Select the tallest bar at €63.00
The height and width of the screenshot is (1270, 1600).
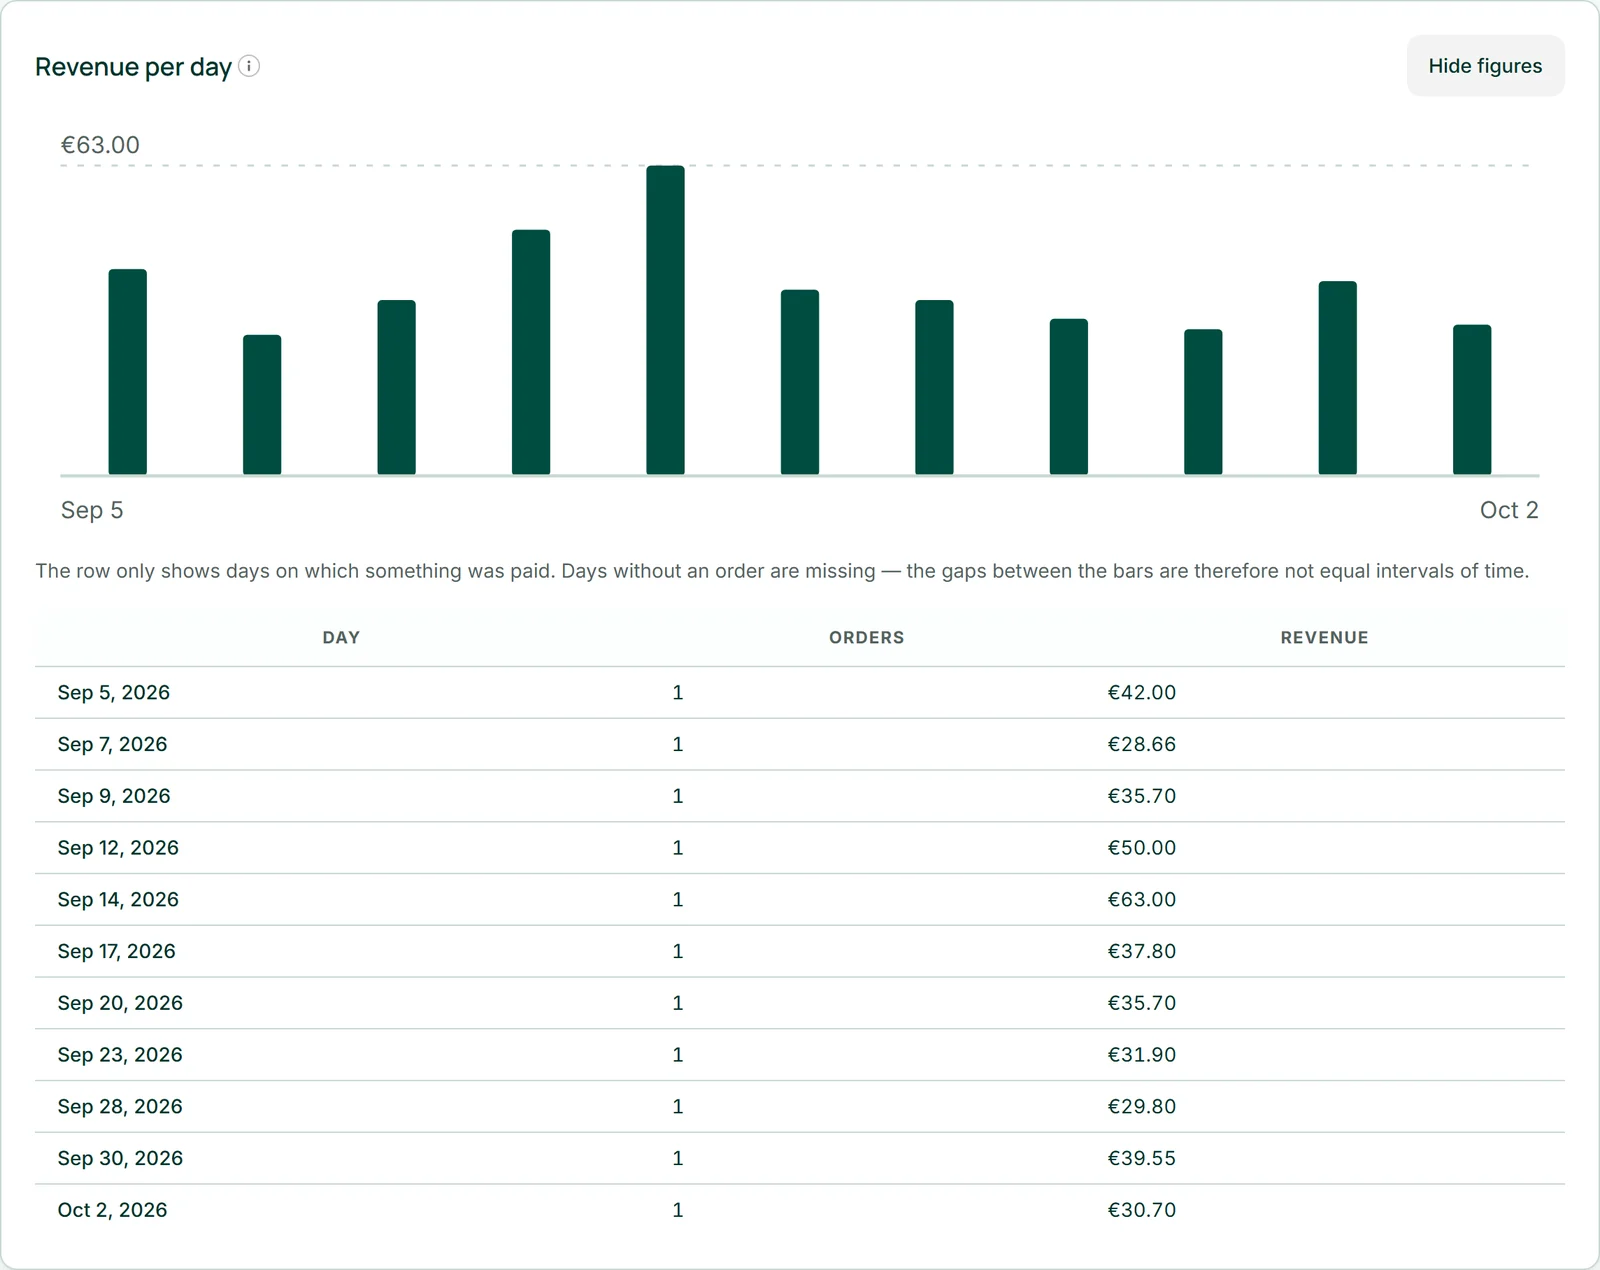[x=665, y=320]
